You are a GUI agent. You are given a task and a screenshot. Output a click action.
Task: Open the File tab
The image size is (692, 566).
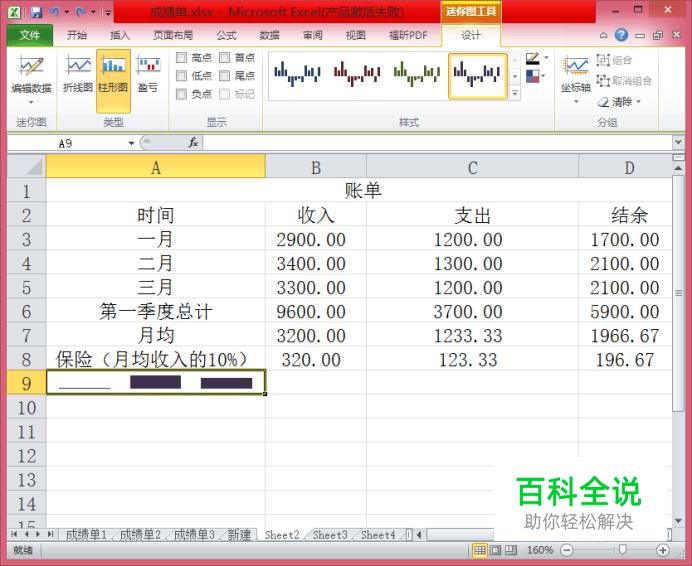pyautogui.click(x=30, y=35)
